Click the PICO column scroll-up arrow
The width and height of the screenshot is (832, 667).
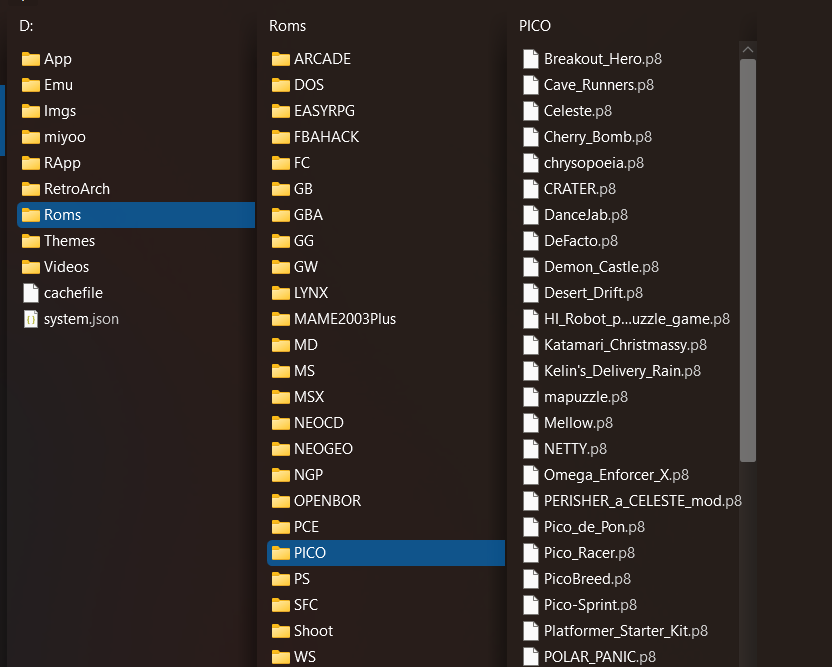pos(748,50)
